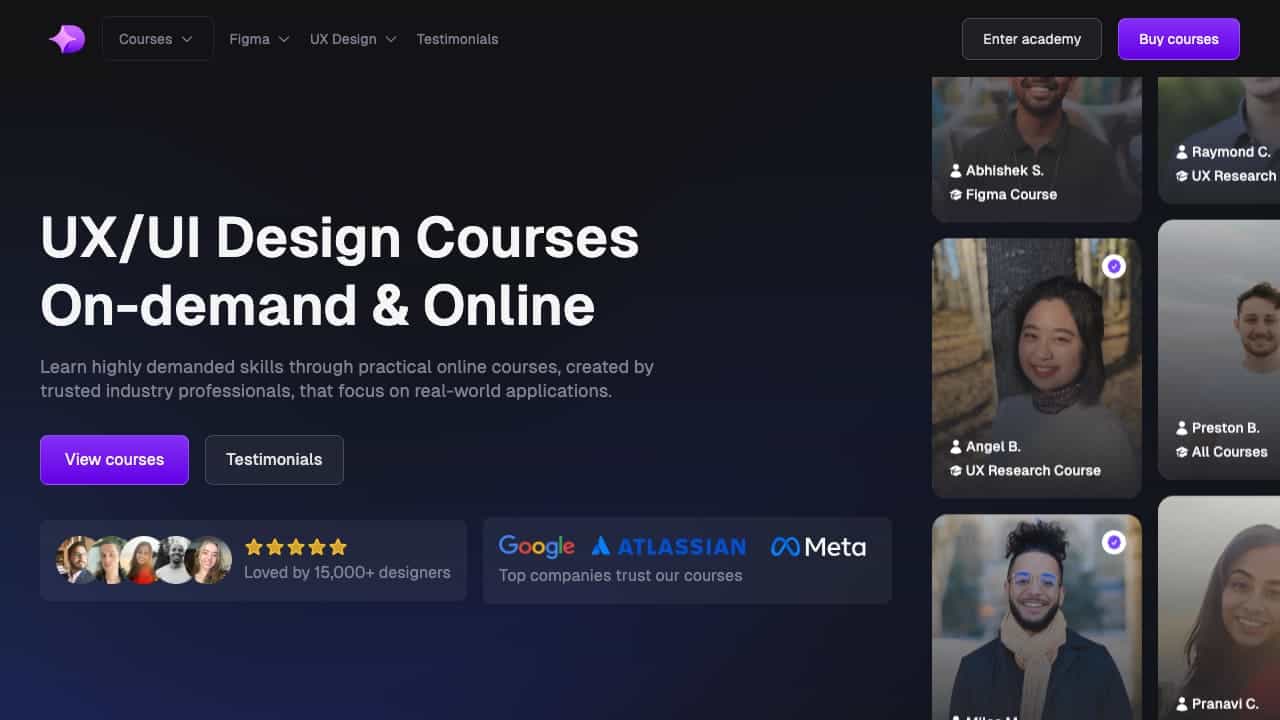Open the Courses dropdown menu
The width and height of the screenshot is (1280, 720).
(157, 39)
